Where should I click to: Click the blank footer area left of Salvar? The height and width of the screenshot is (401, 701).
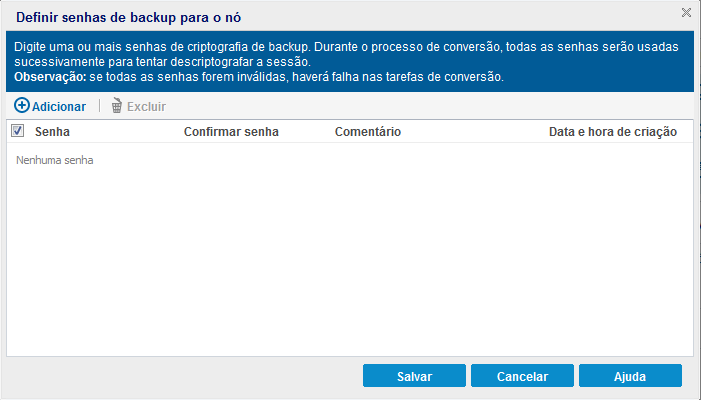point(180,377)
